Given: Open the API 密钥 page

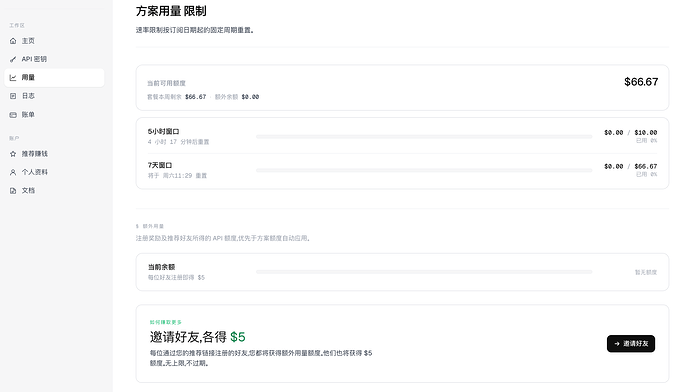Looking at the screenshot, I should click(54, 59).
